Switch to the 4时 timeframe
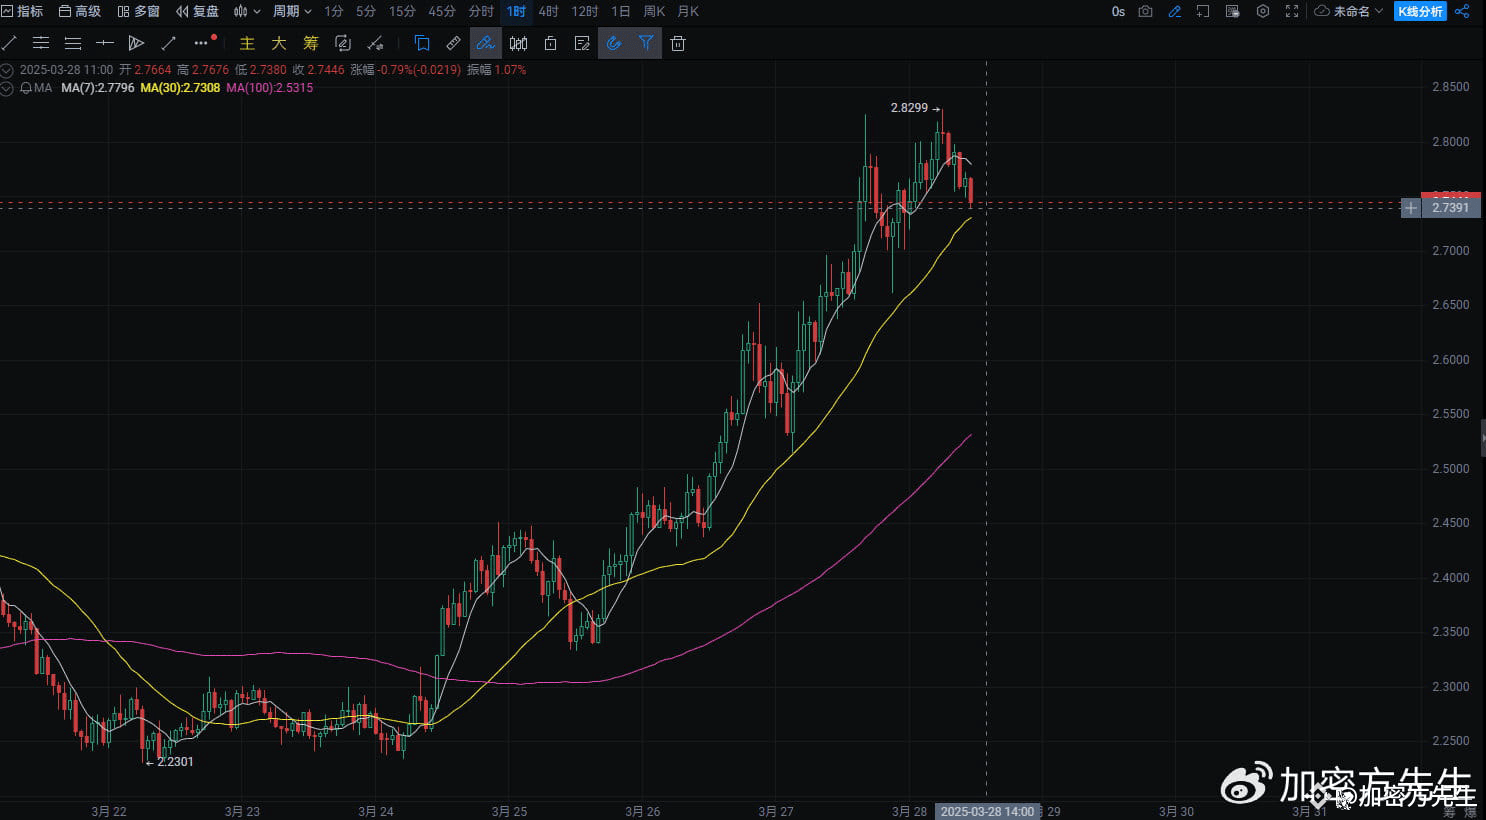 [548, 11]
